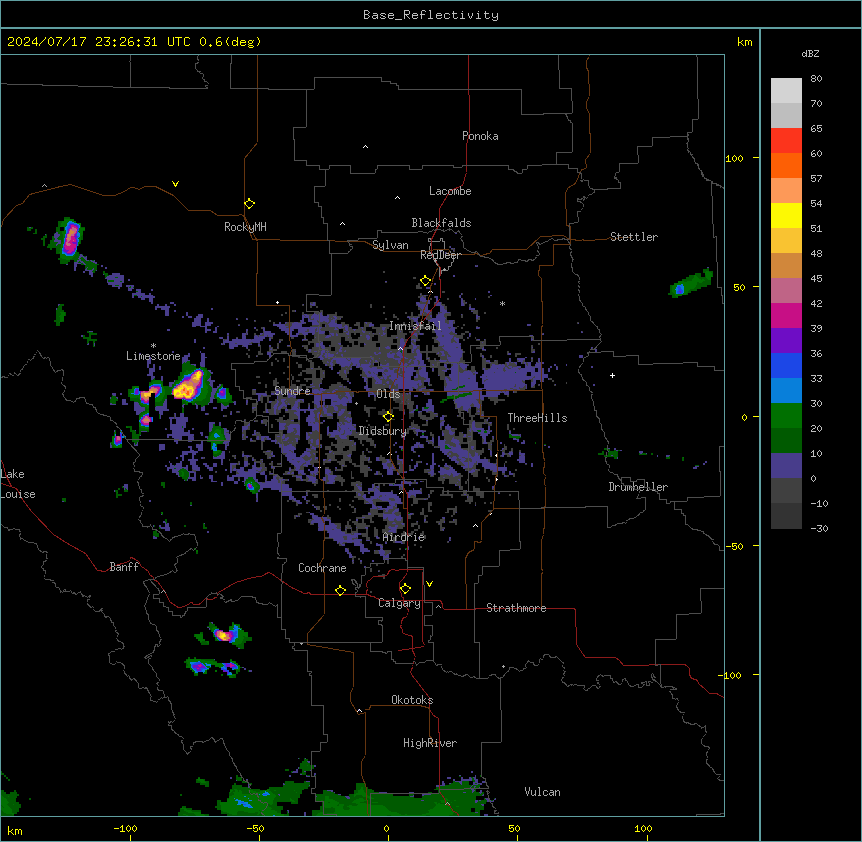Pick the slate 0-10 dBZ legend color

click(x=786, y=466)
